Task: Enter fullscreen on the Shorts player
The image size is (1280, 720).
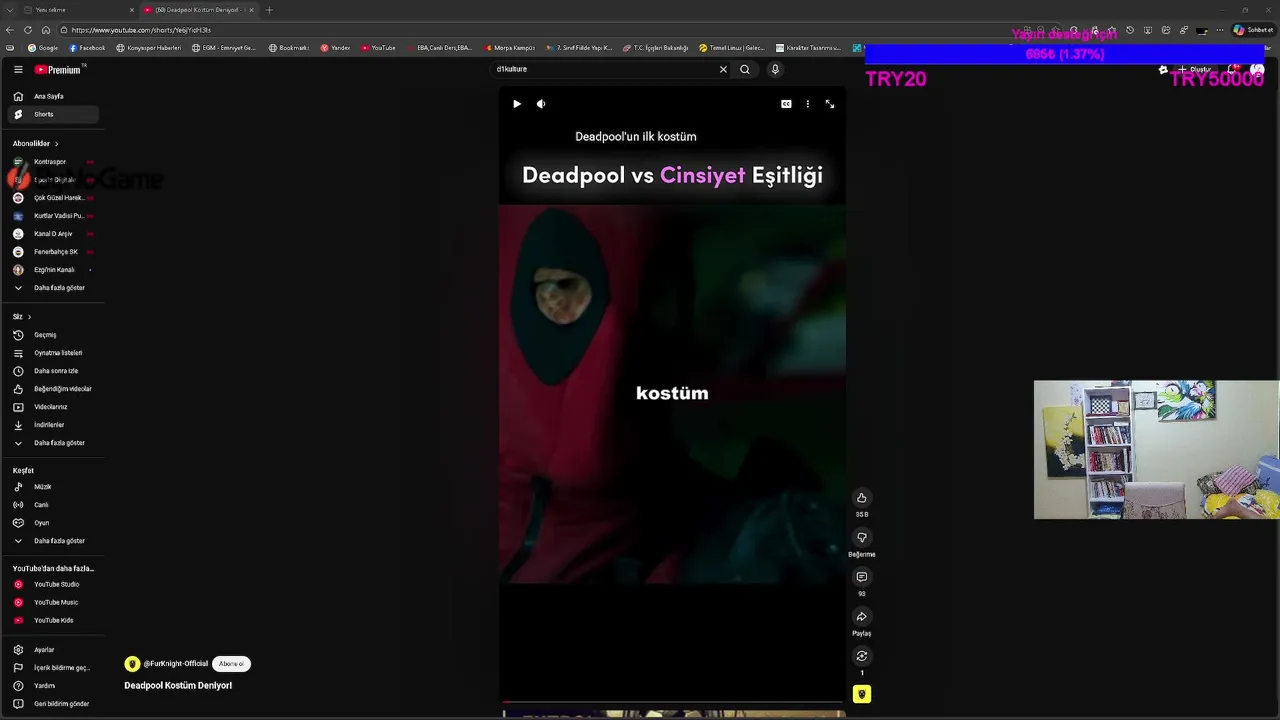Action: coord(830,104)
